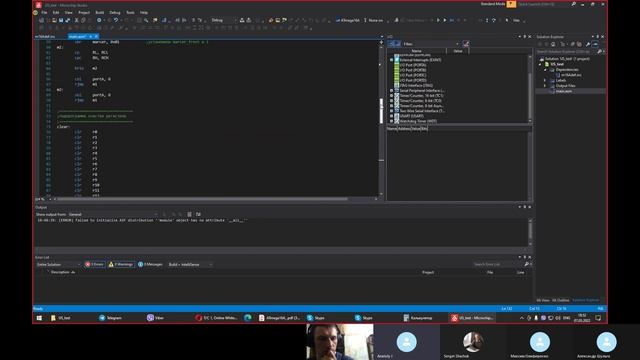Click the Search Solution Explorer field
This screenshot has width=640, height=360.
coord(567,51)
